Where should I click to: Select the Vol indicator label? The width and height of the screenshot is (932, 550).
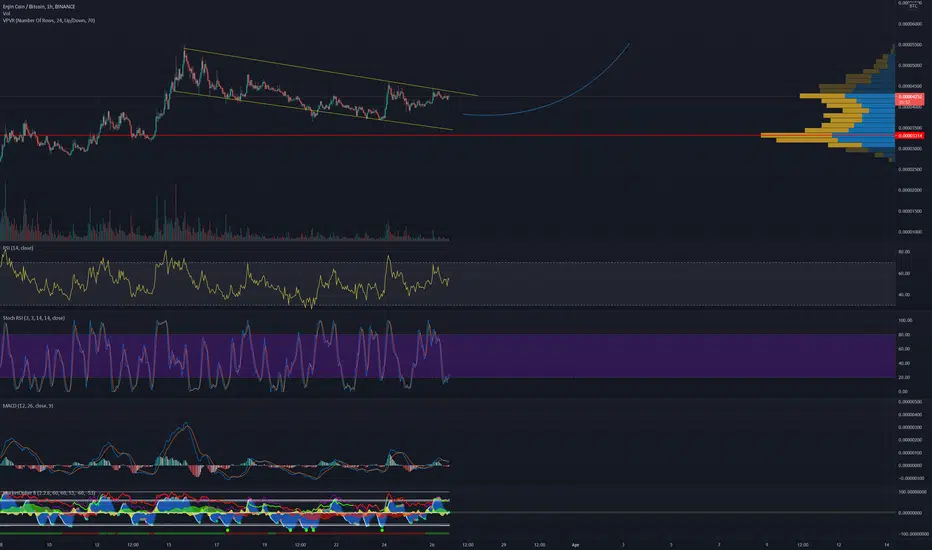(7, 14)
